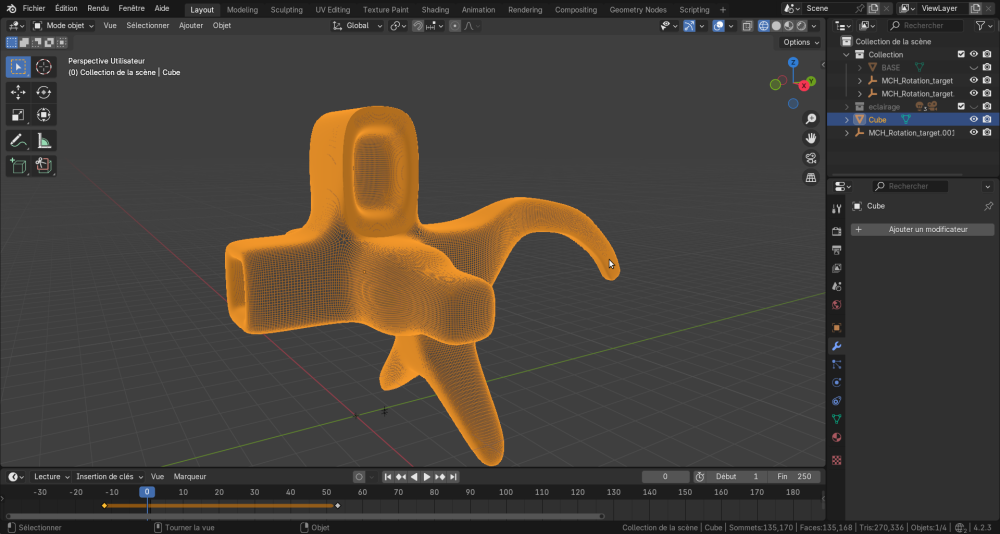Click the zoom magnifier icon in viewport

(811, 119)
